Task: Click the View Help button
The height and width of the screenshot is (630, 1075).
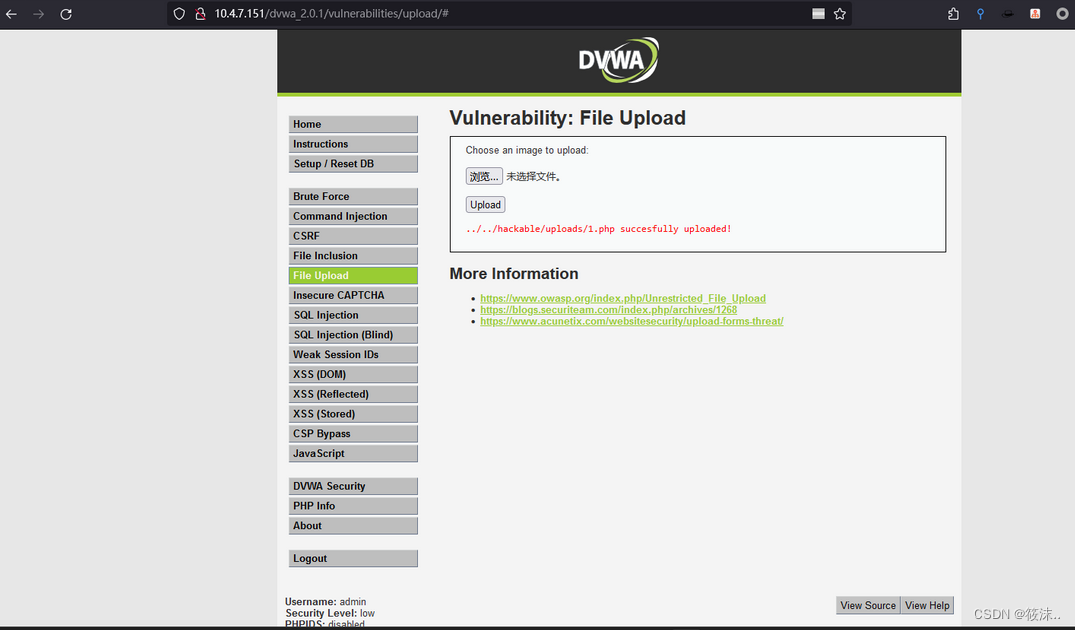Action: click(927, 605)
